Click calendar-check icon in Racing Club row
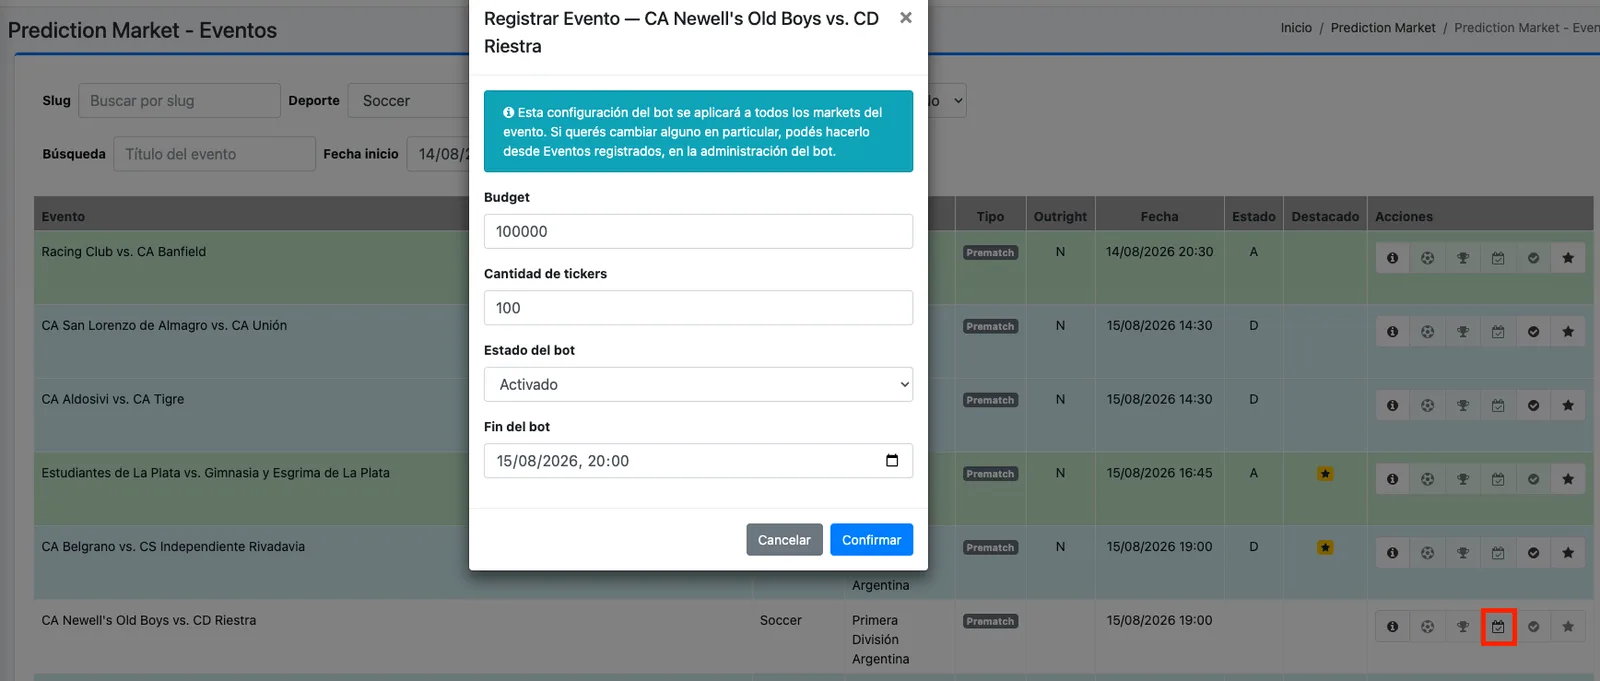 [x=1498, y=258]
